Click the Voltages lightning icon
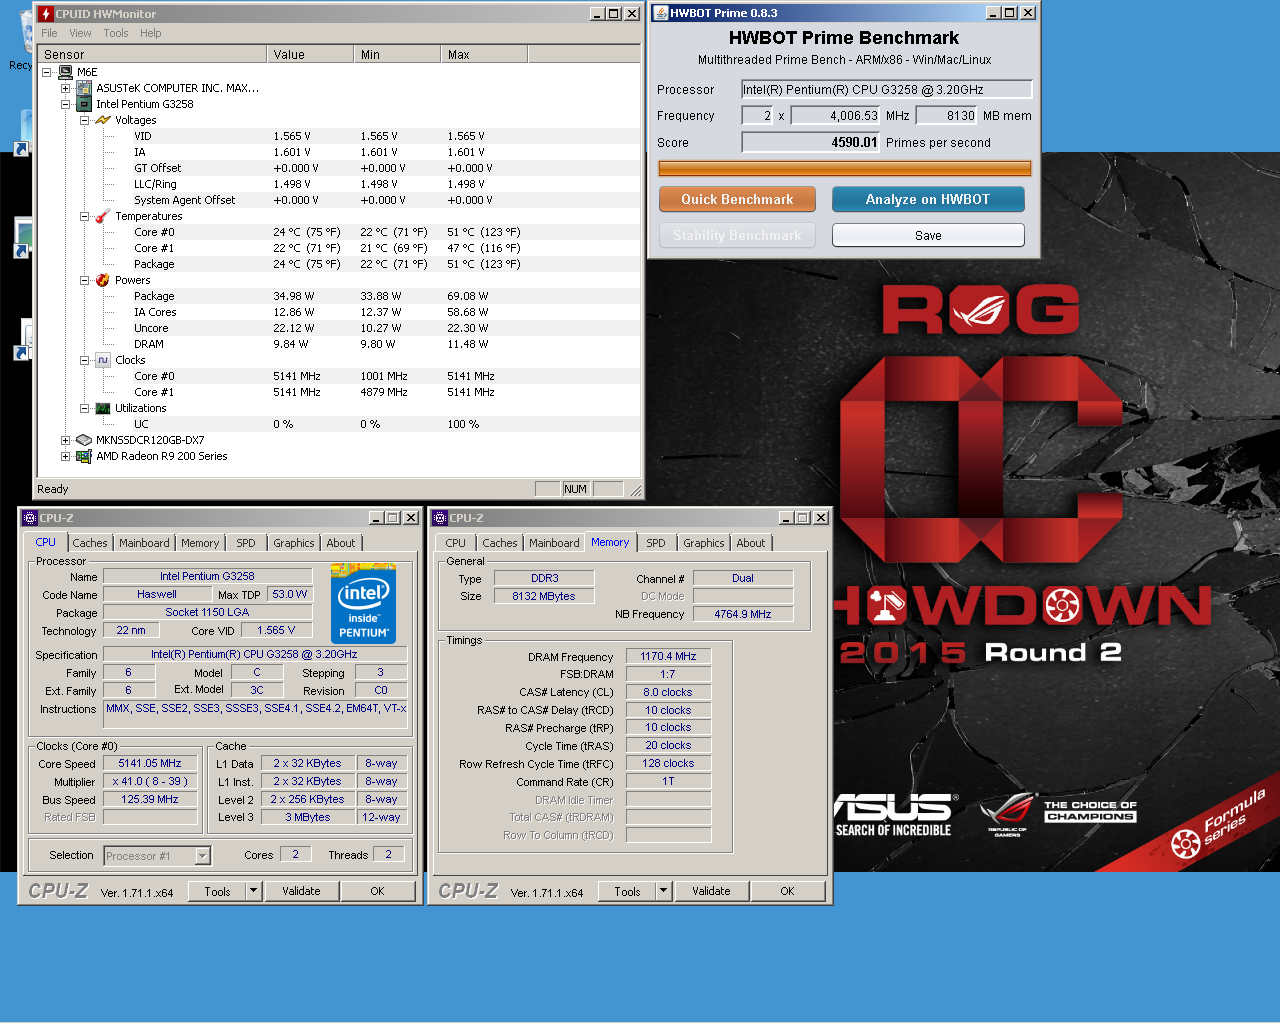This screenshot has width=1280, height=1024. (103, 120)
